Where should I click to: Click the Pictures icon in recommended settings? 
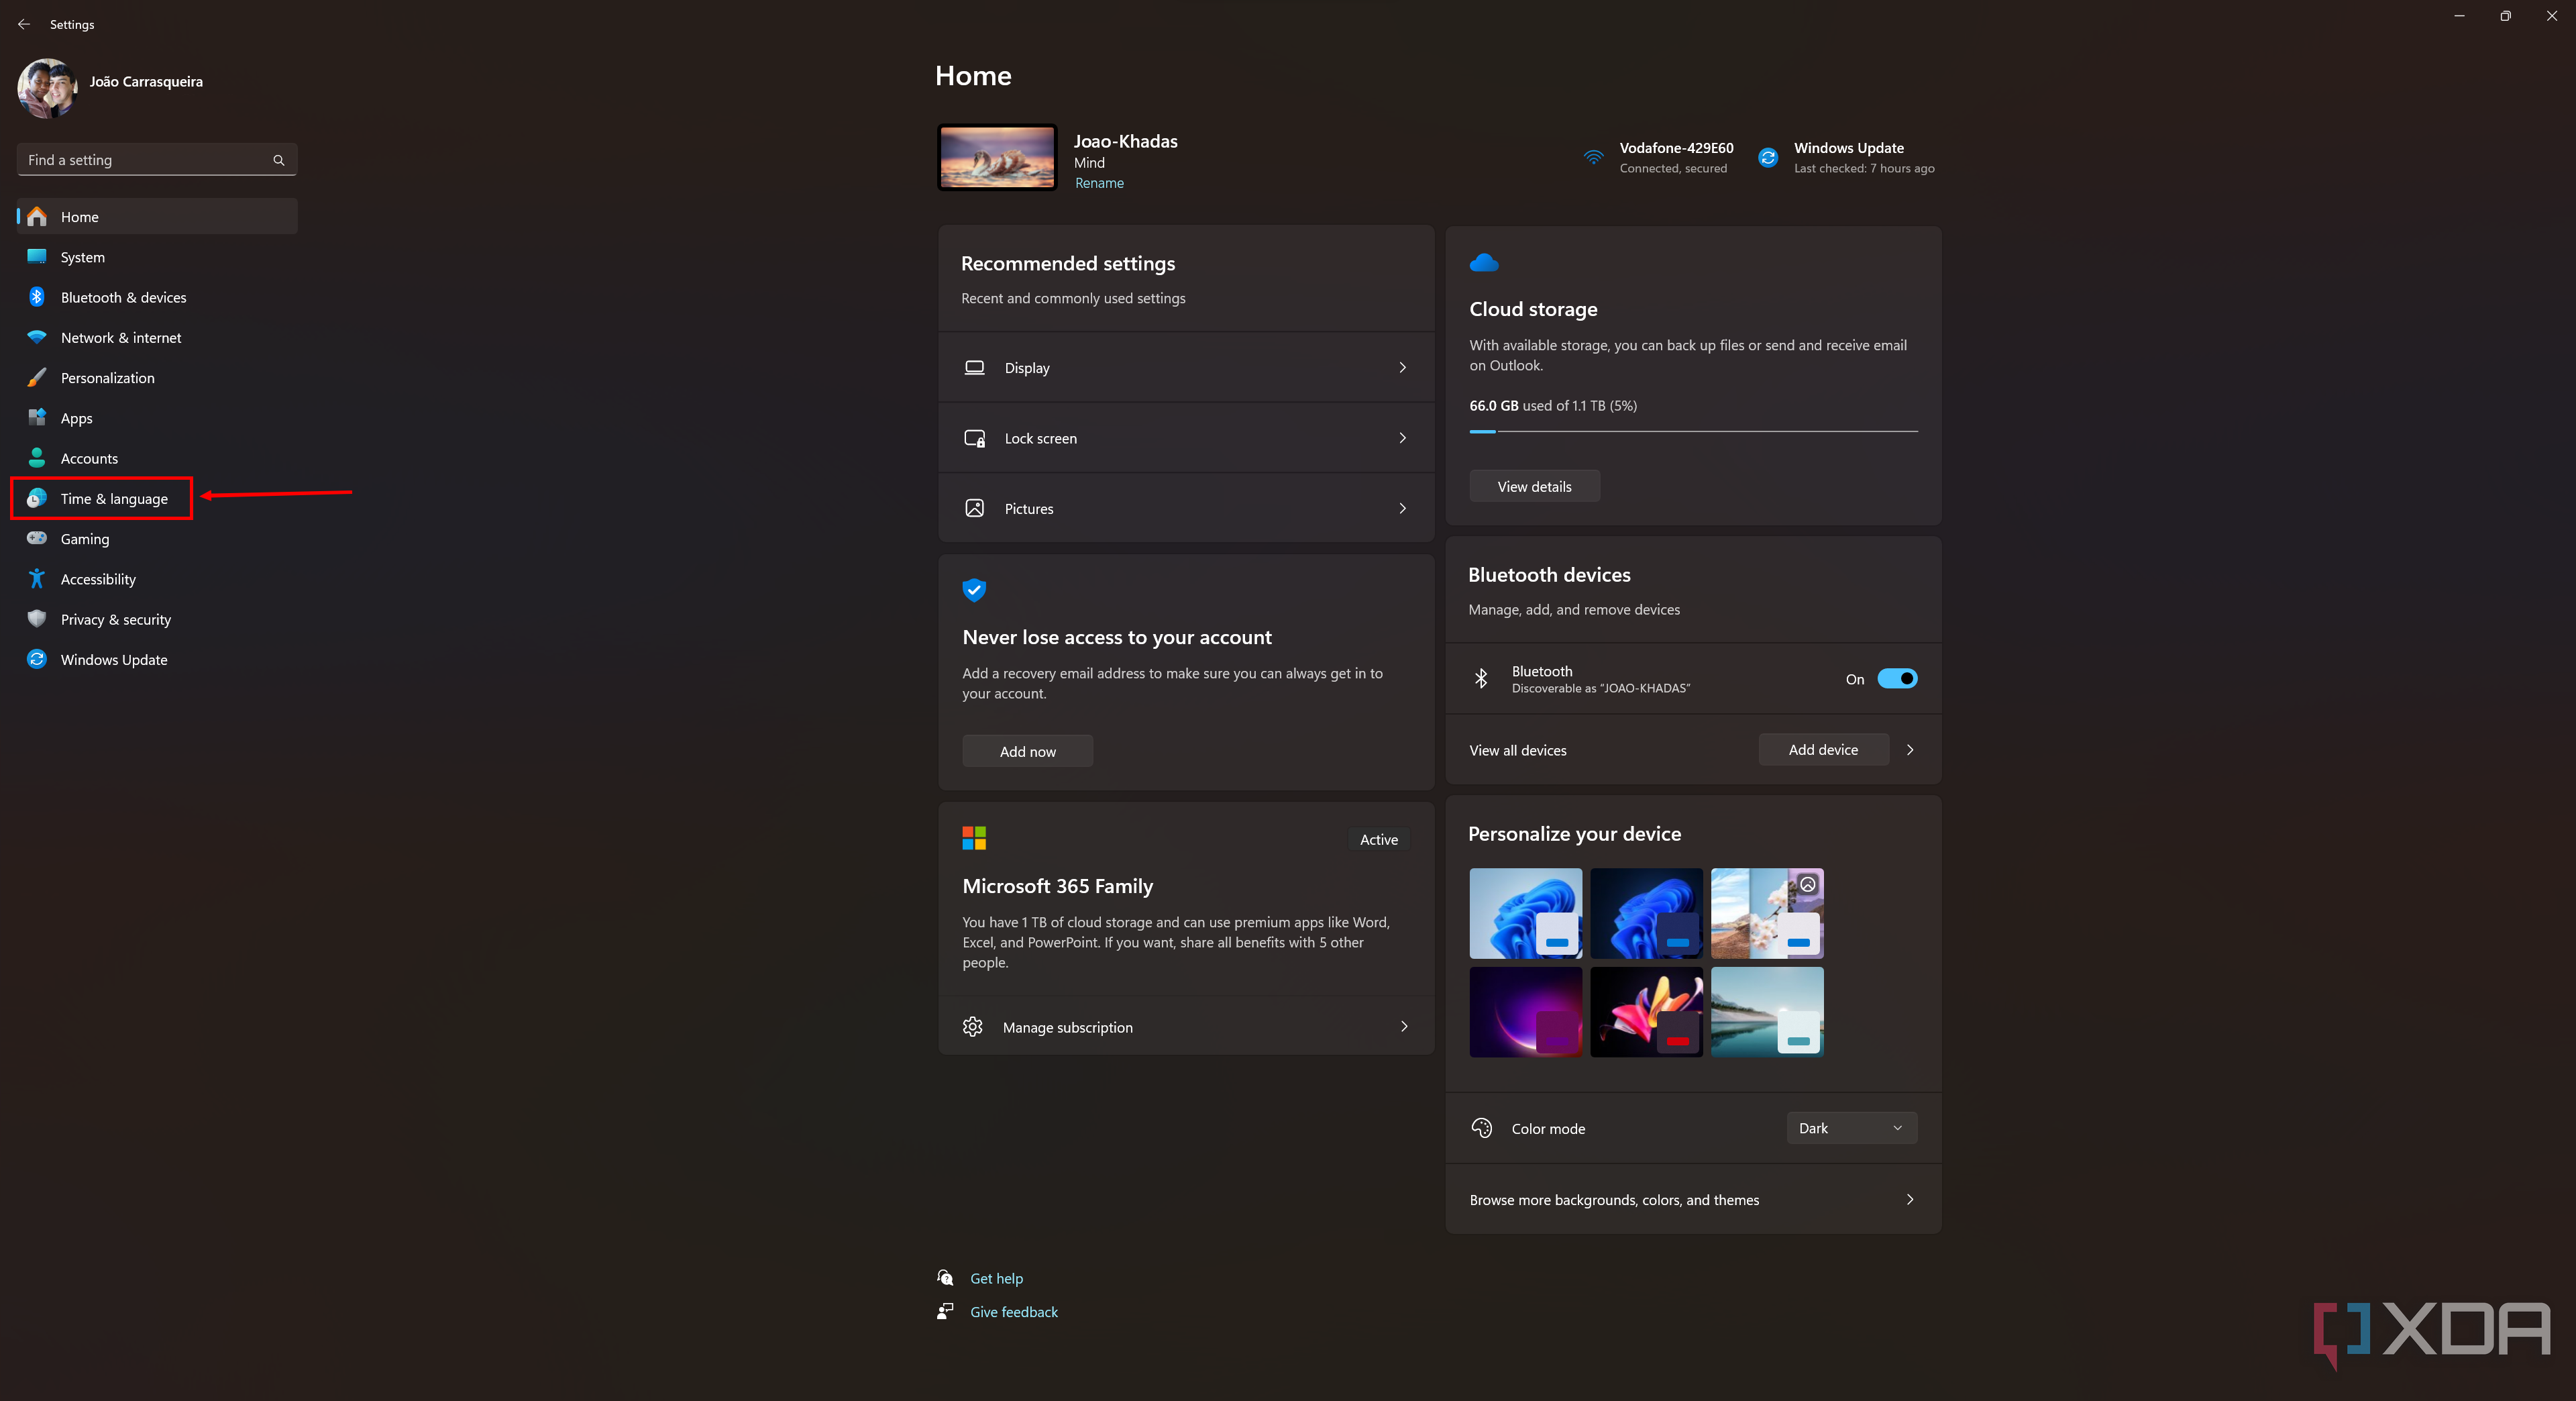(974, 508)
